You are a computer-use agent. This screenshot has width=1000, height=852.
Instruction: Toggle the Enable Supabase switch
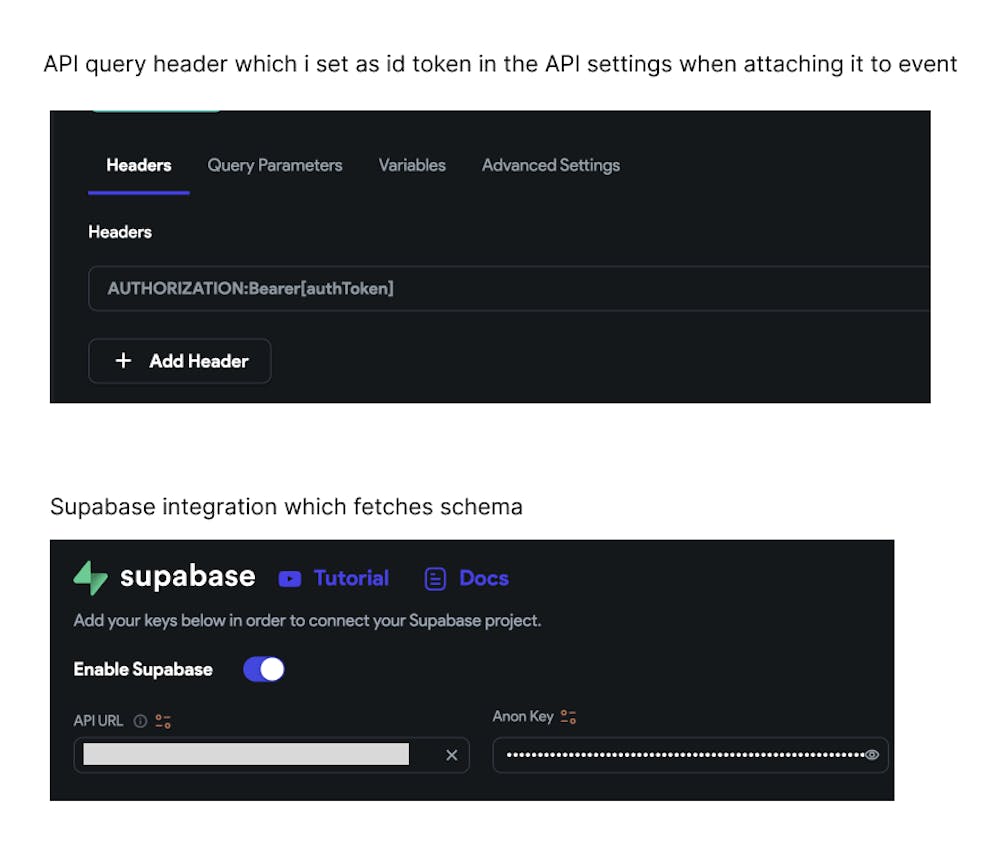(x=264, y=669)
